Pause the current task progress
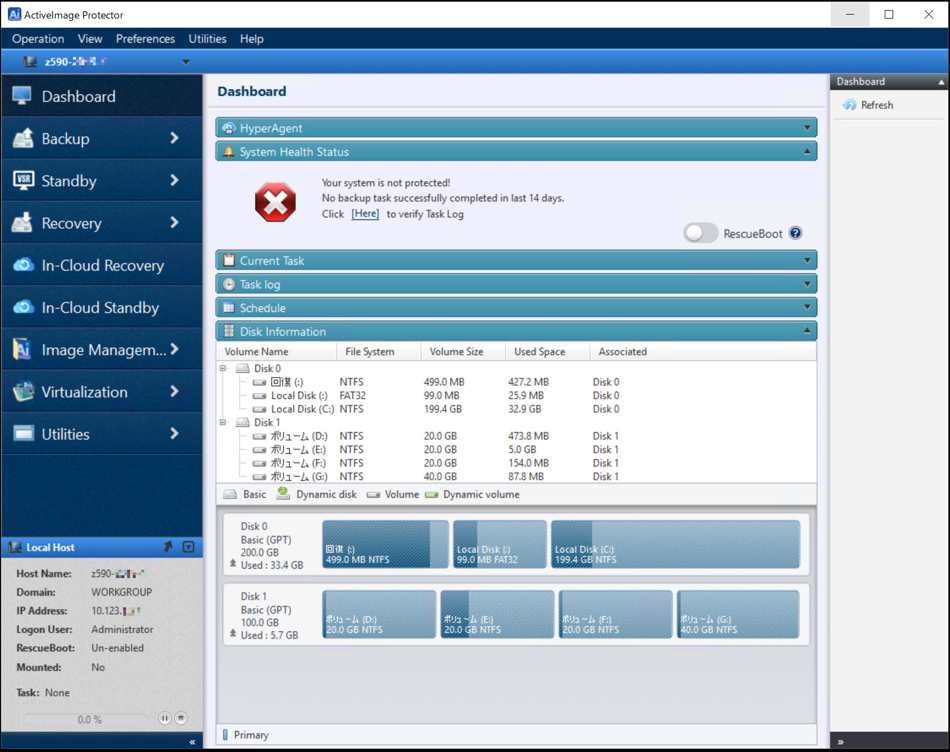Image resolution: width=950 pixels, height=752 pixels. [x=164, y=718]
